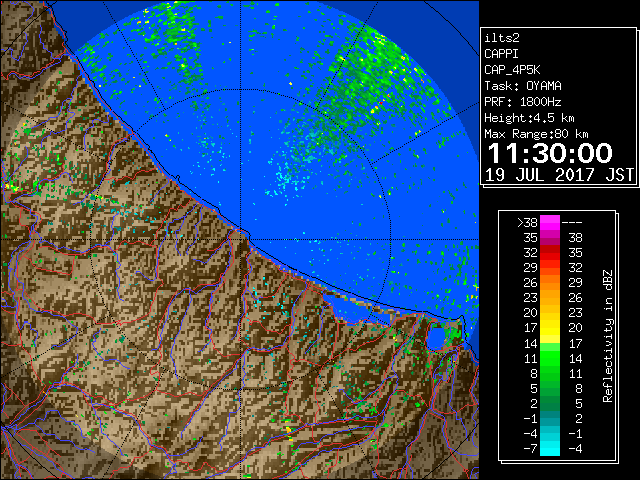This screenshot has width=640, height=480.
Task: Select the 'CAPPI' text line
Action: 501,54
